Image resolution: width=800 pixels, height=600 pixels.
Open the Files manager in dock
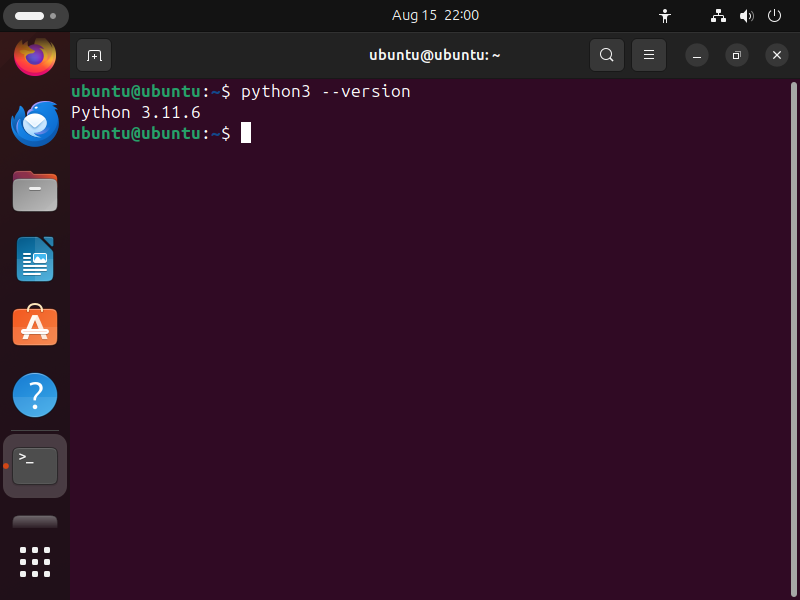pos(35,191)
